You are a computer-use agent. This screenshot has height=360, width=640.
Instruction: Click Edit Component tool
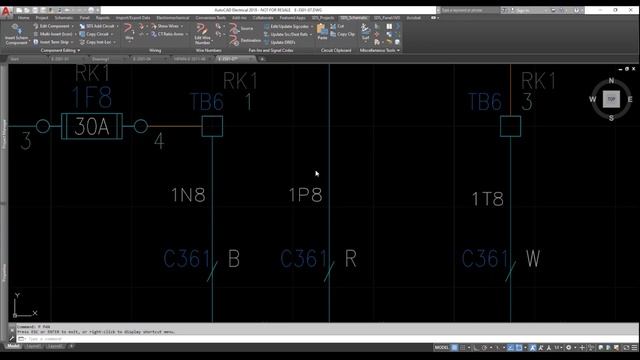tap(51, 26)
